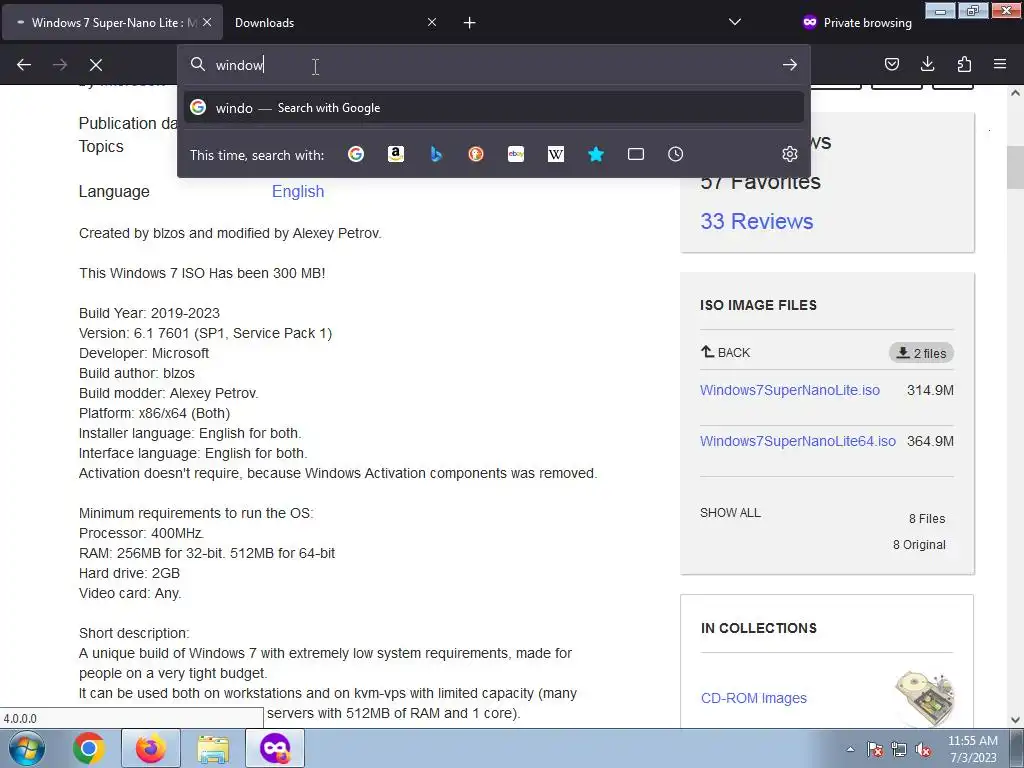The height and width of the screenshot is (768, 1024).
Task: Click the vertical scrollbar thumb
Action: click(x=1015, y=167)
